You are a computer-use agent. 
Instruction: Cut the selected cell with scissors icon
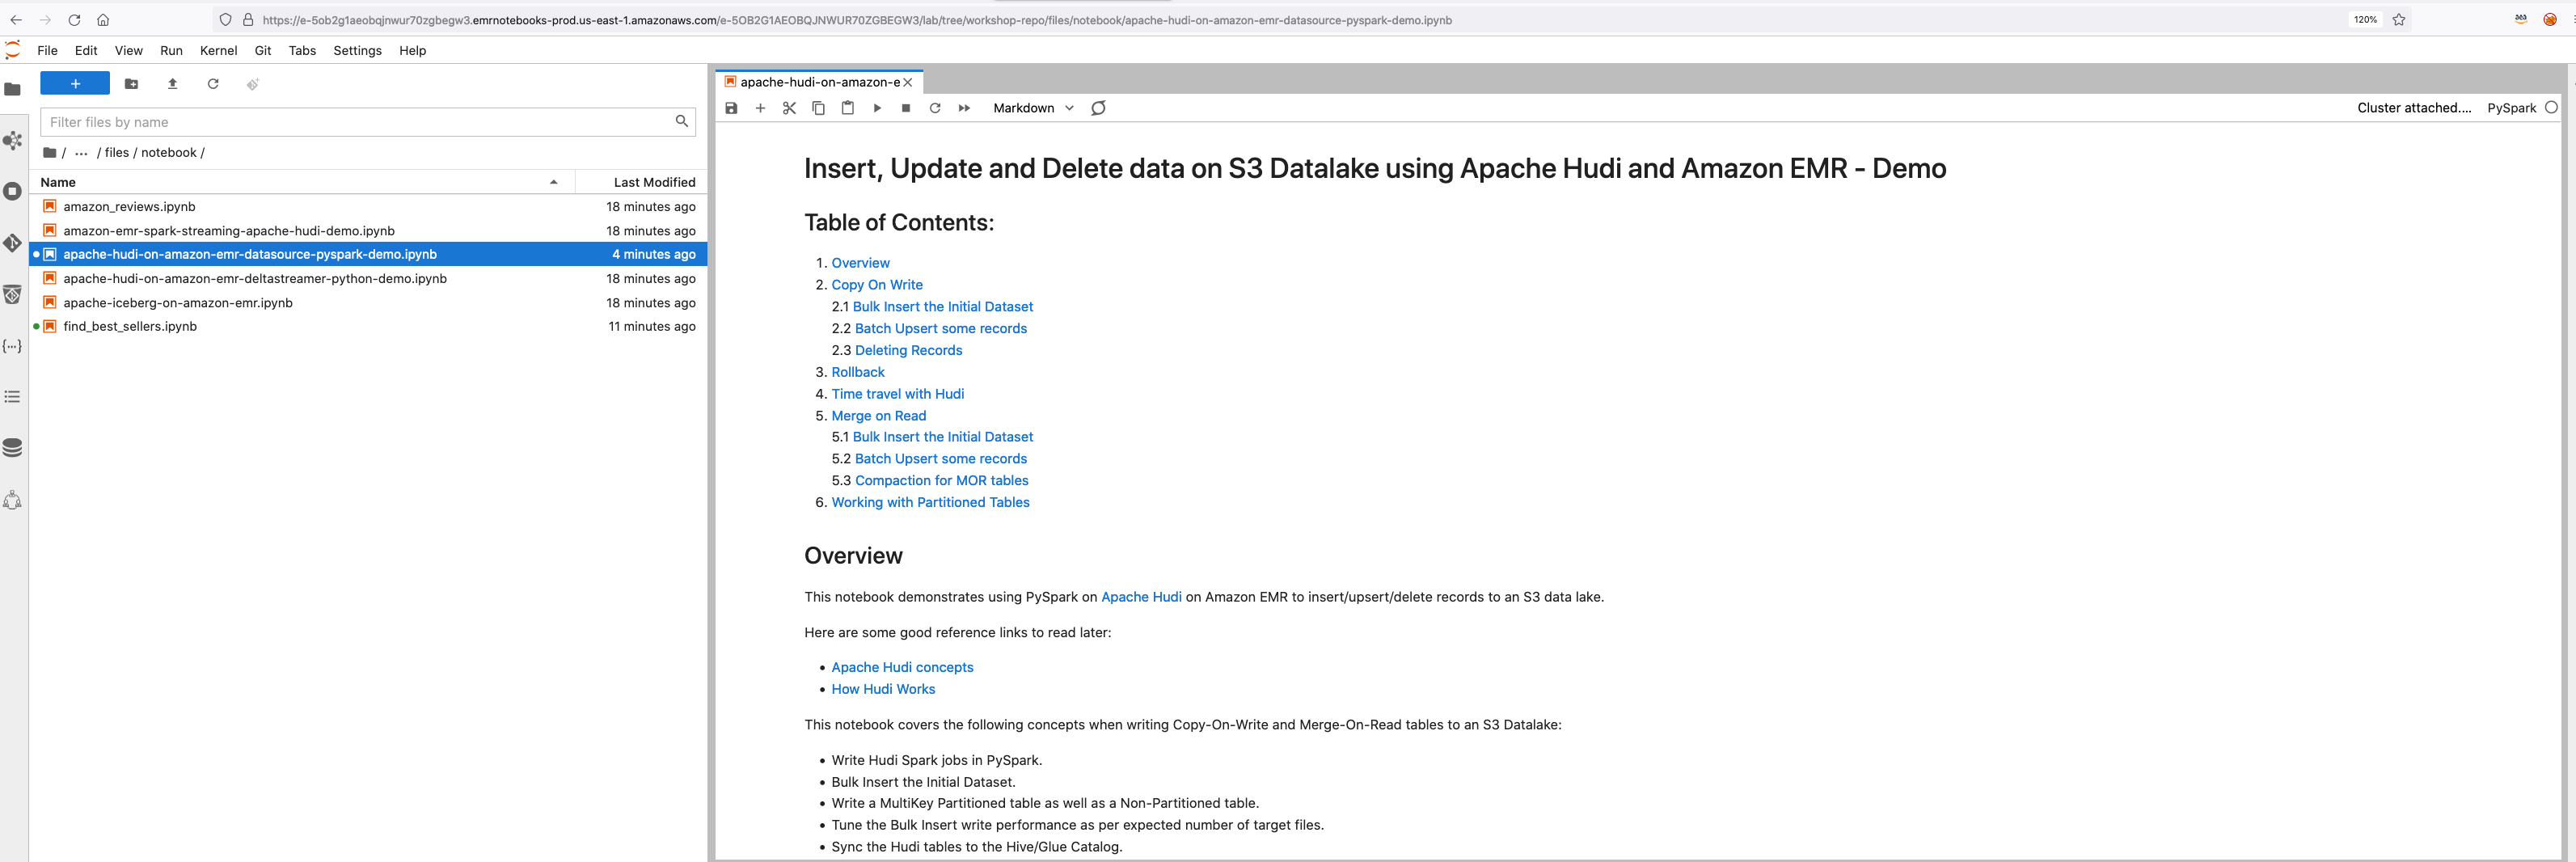pyautogui.click(x=789, y=108)
